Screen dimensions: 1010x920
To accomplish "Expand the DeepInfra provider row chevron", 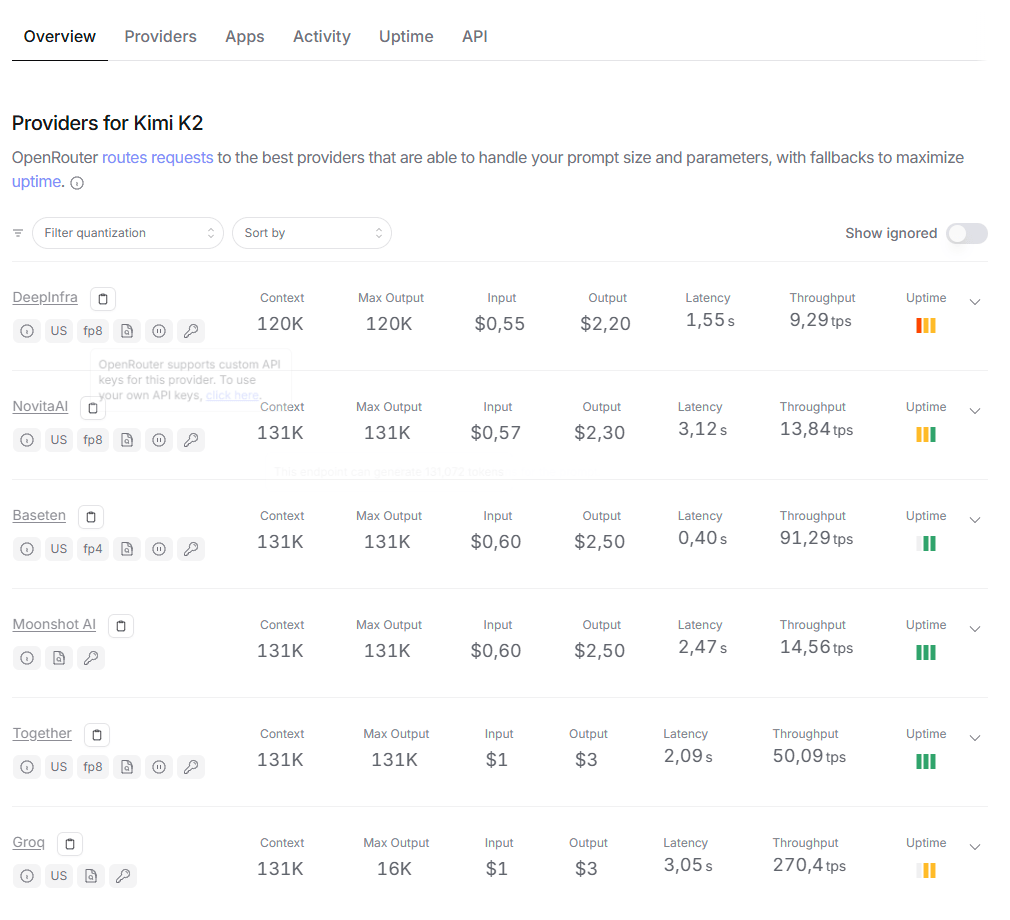I will coord(975,302).
